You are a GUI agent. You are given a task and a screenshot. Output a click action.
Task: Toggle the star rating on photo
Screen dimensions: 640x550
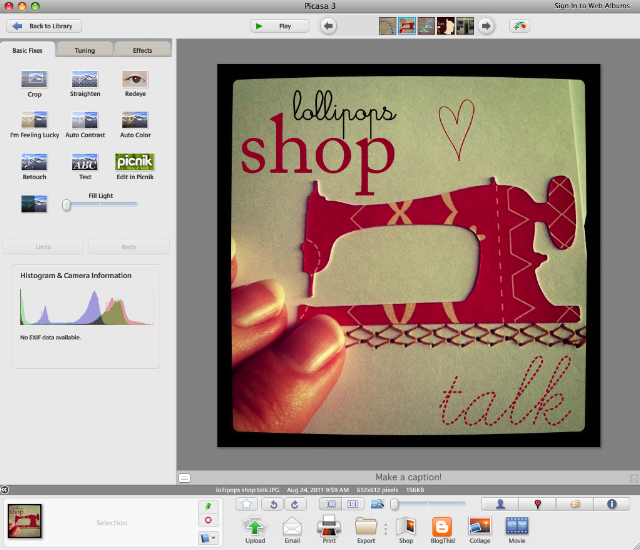[247, 504]
